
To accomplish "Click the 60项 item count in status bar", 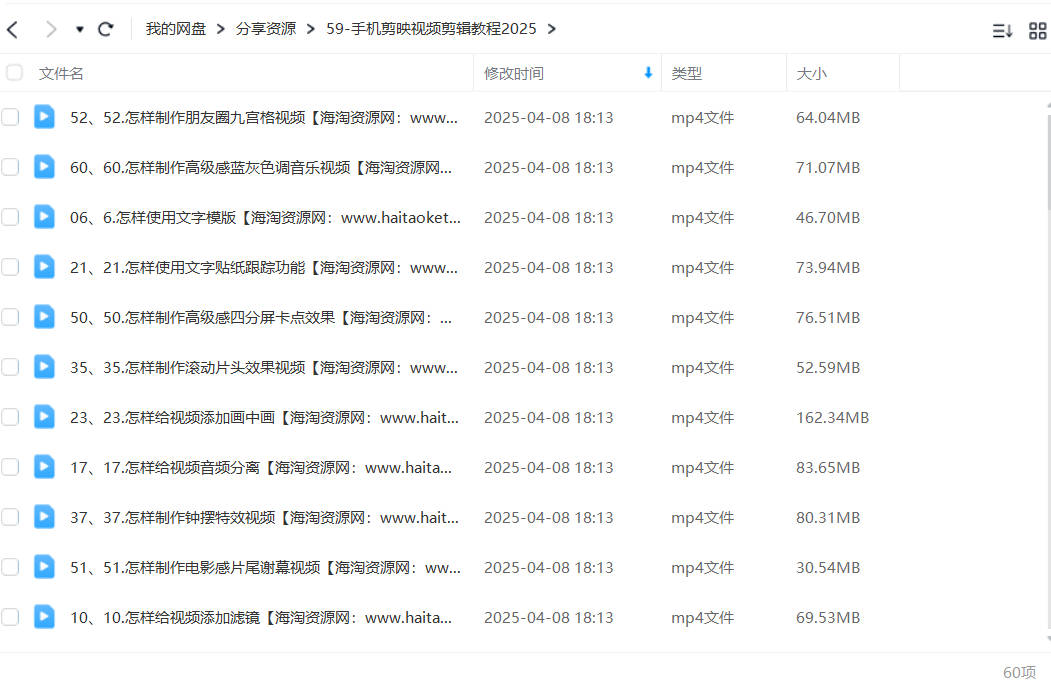I will (1019, 673).
